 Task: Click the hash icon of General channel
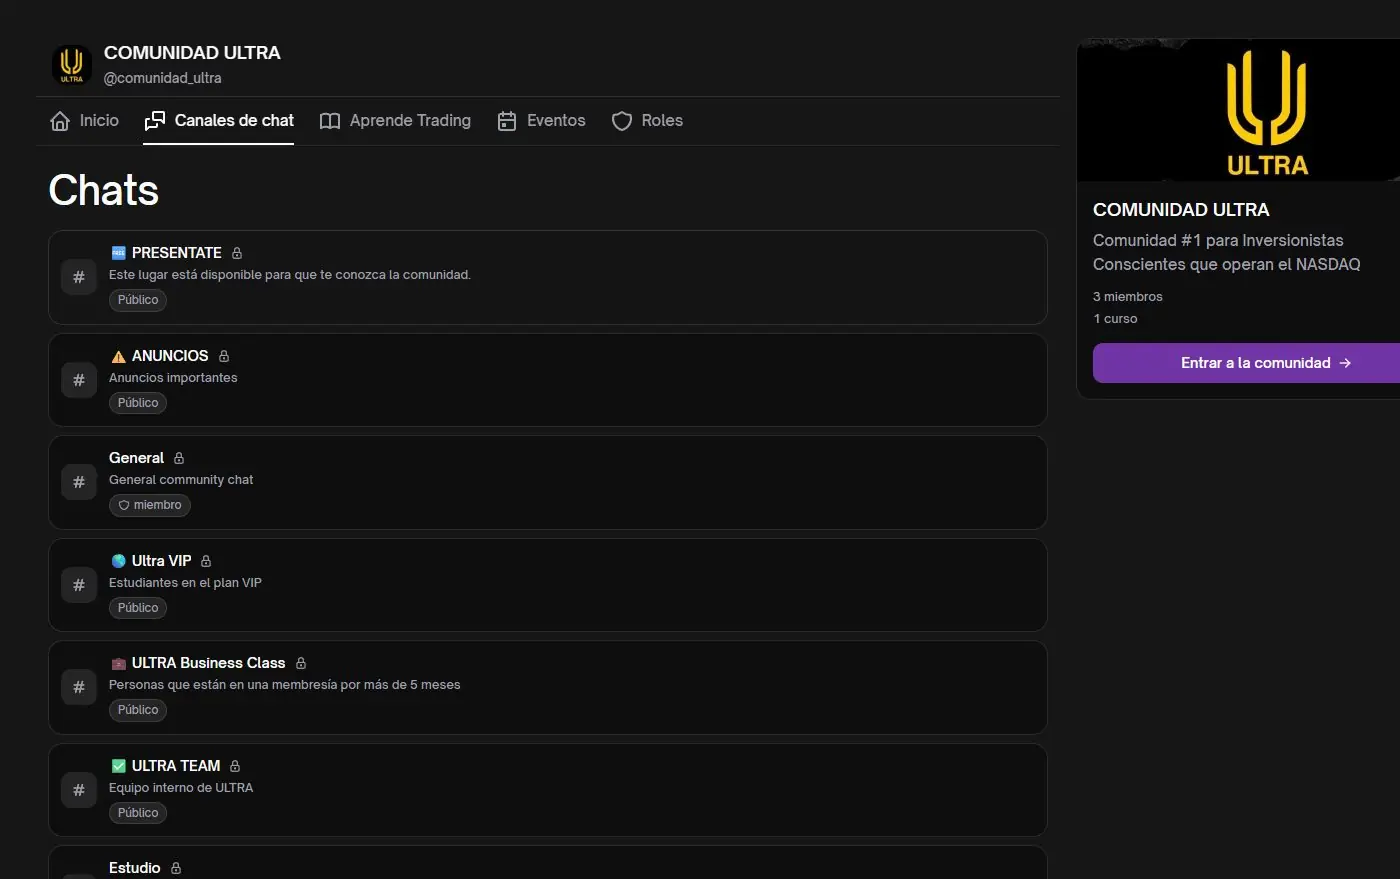click(x=79, y=482)
